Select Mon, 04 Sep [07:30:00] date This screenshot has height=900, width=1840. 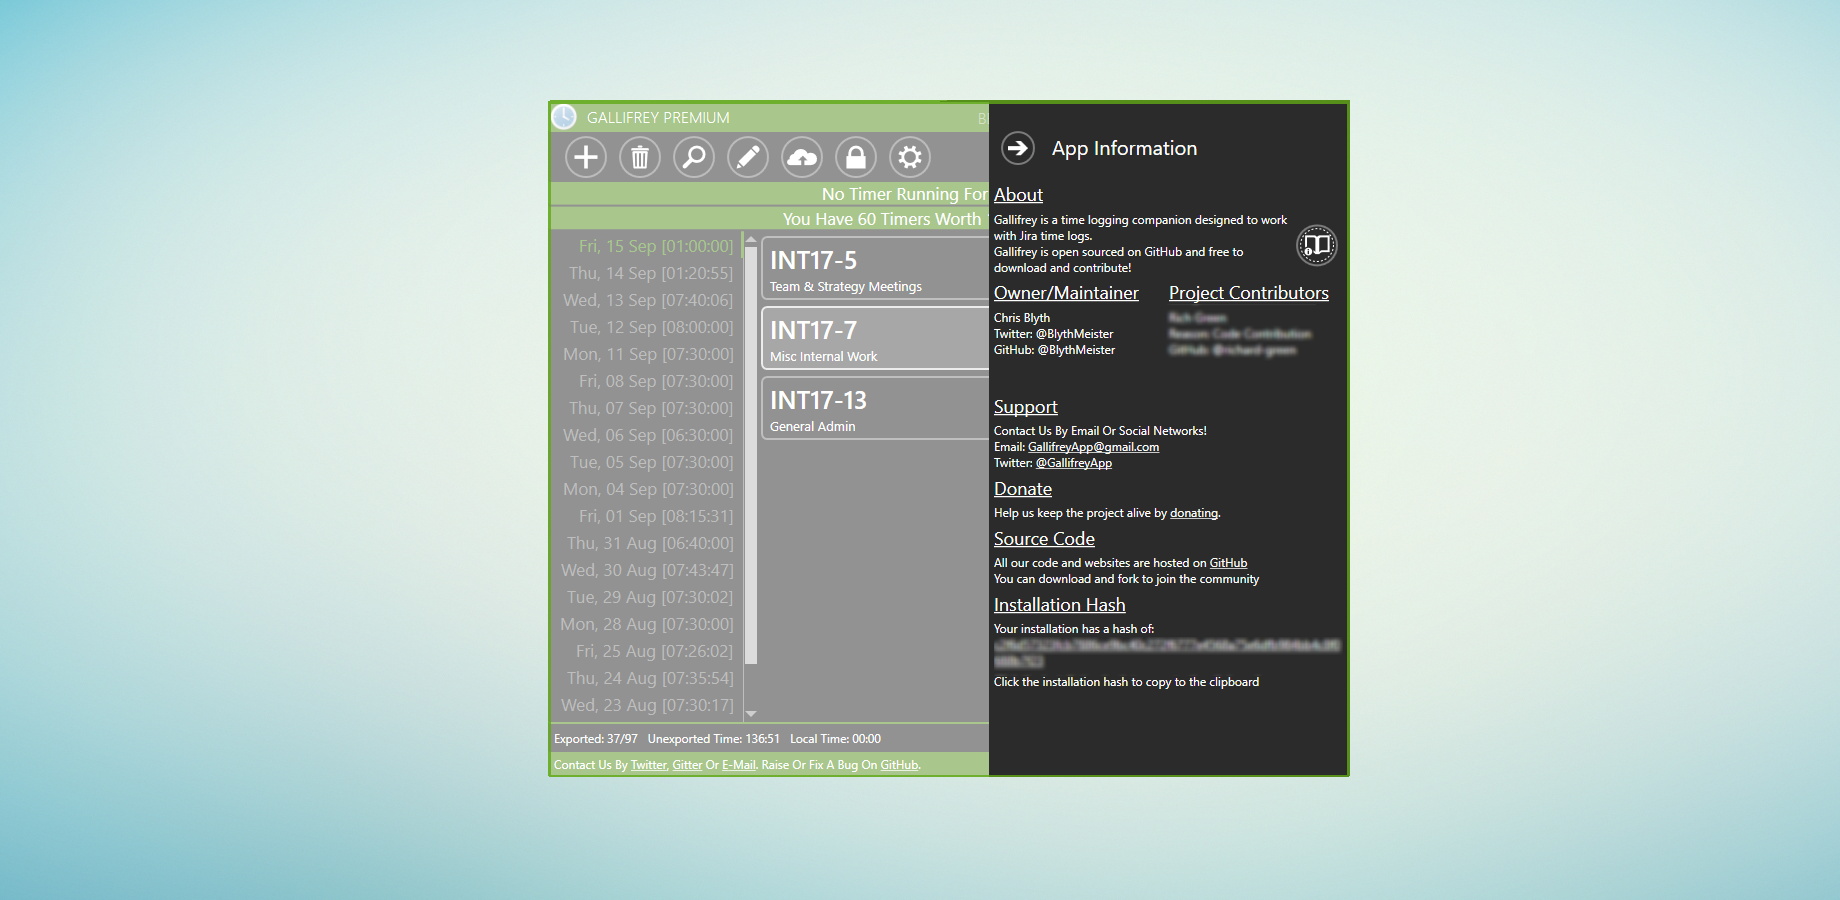click(648, 489)
